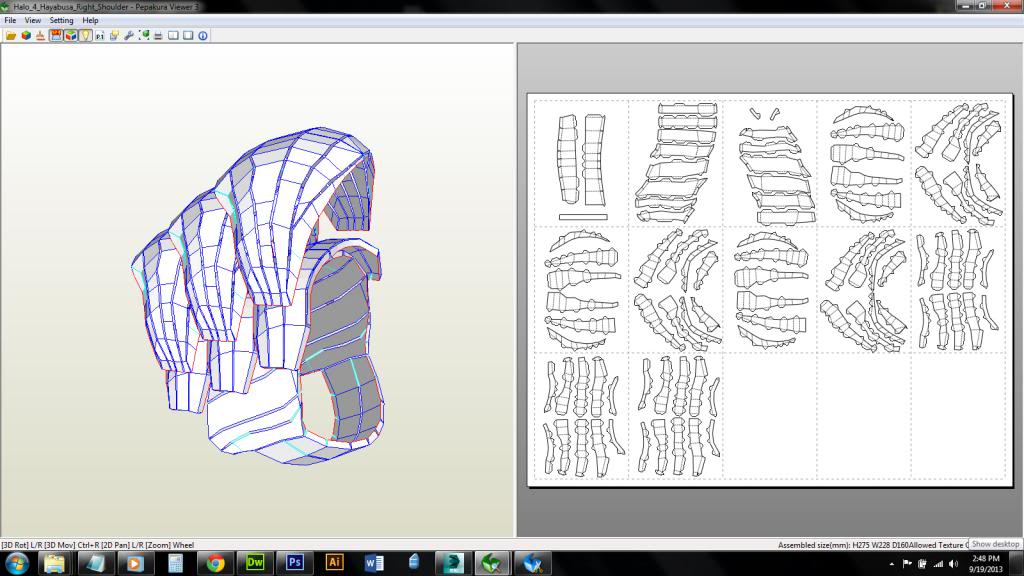Open the Setting menu
1024x576 pixels.
pyautogui.click(x=61, y=20)
